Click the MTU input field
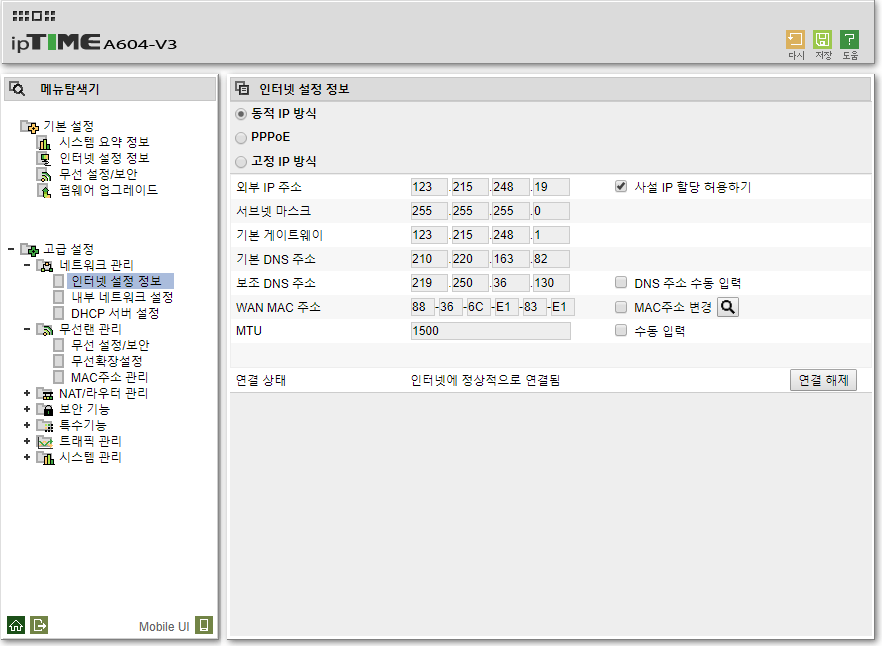This screenshot has height=646, width=887. 490,331
